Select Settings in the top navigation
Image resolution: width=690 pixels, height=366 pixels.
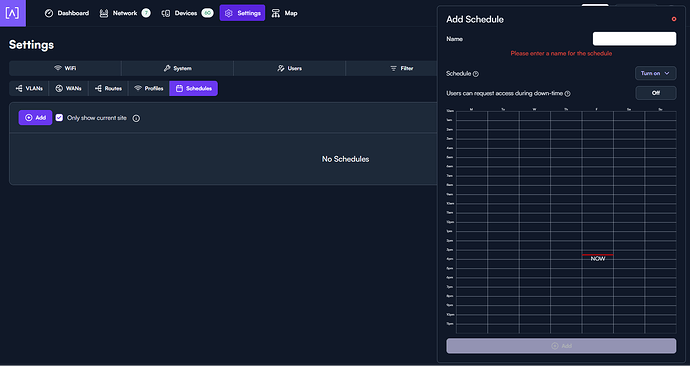pos(242,13)
